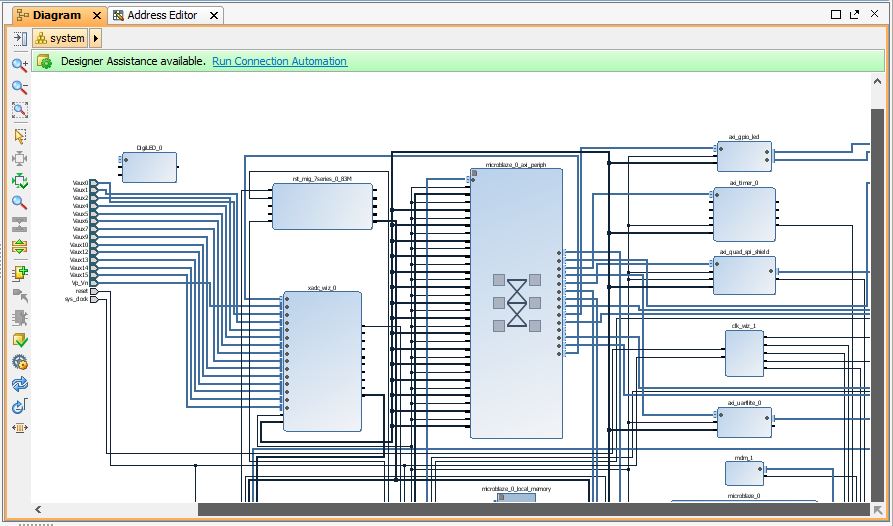The height and width of the screenshot is (526, 893).
Task: Expand the interface plus on DigiLED_0 block
Action: 120,159
